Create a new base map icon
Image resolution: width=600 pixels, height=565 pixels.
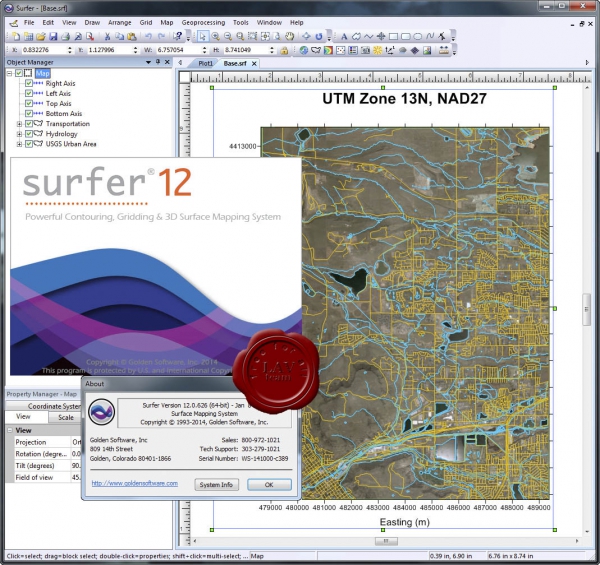pyautogui.click(x=316, y=50)
